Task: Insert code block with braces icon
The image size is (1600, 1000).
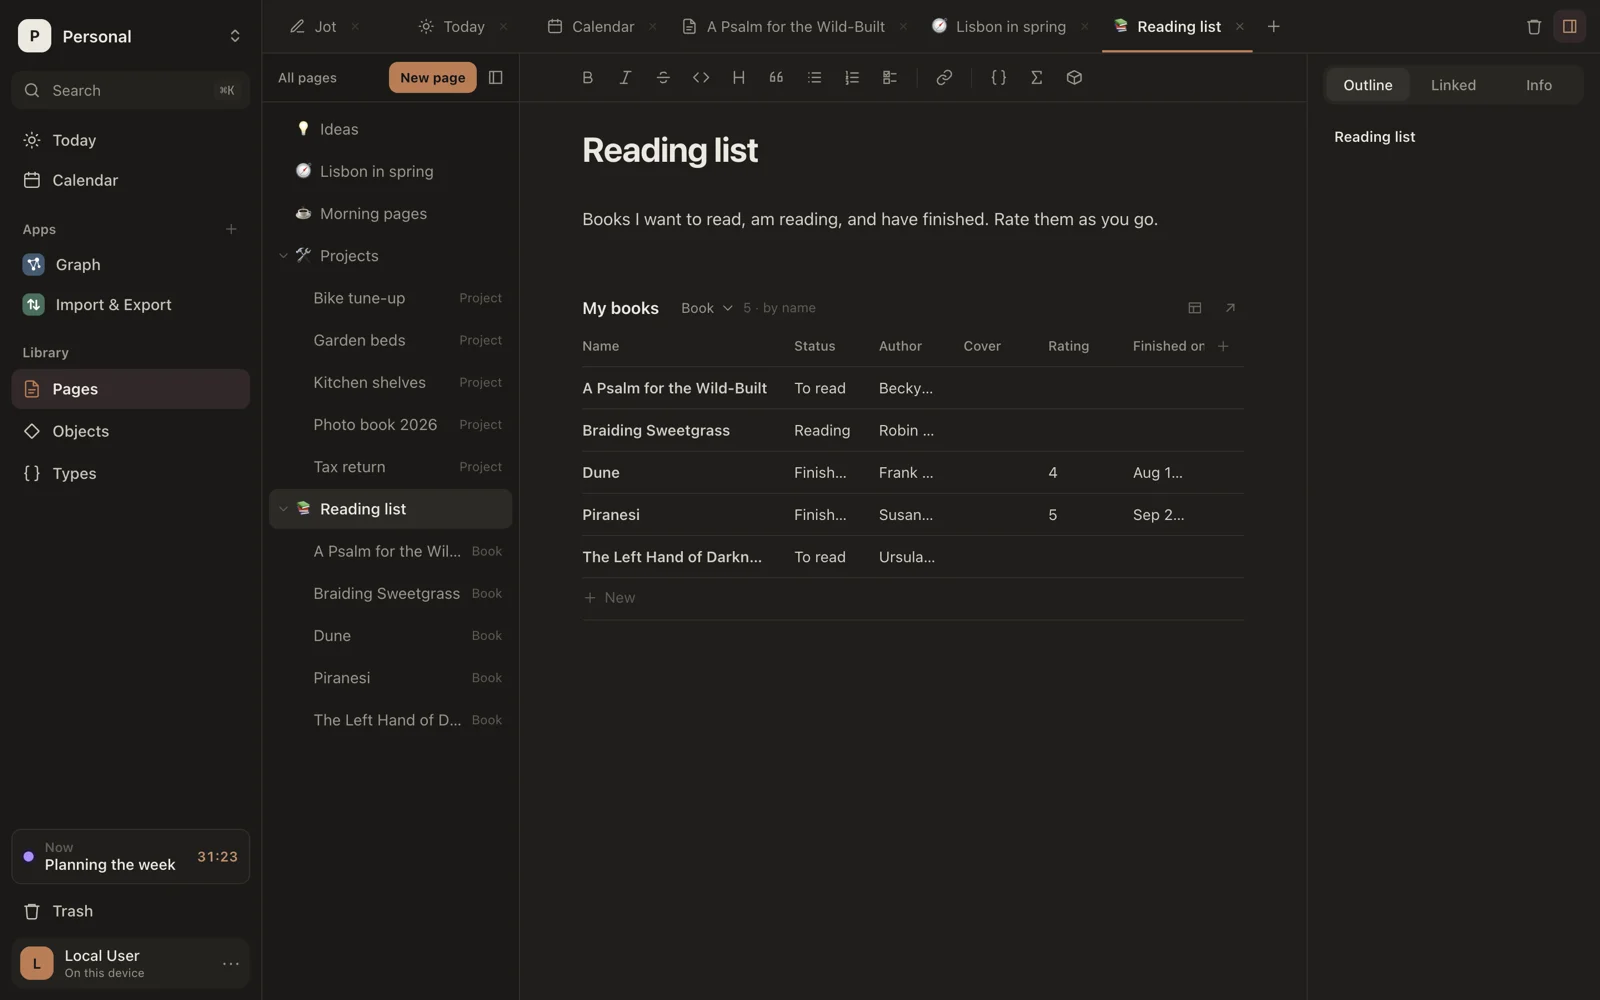Action: [998, 78]
